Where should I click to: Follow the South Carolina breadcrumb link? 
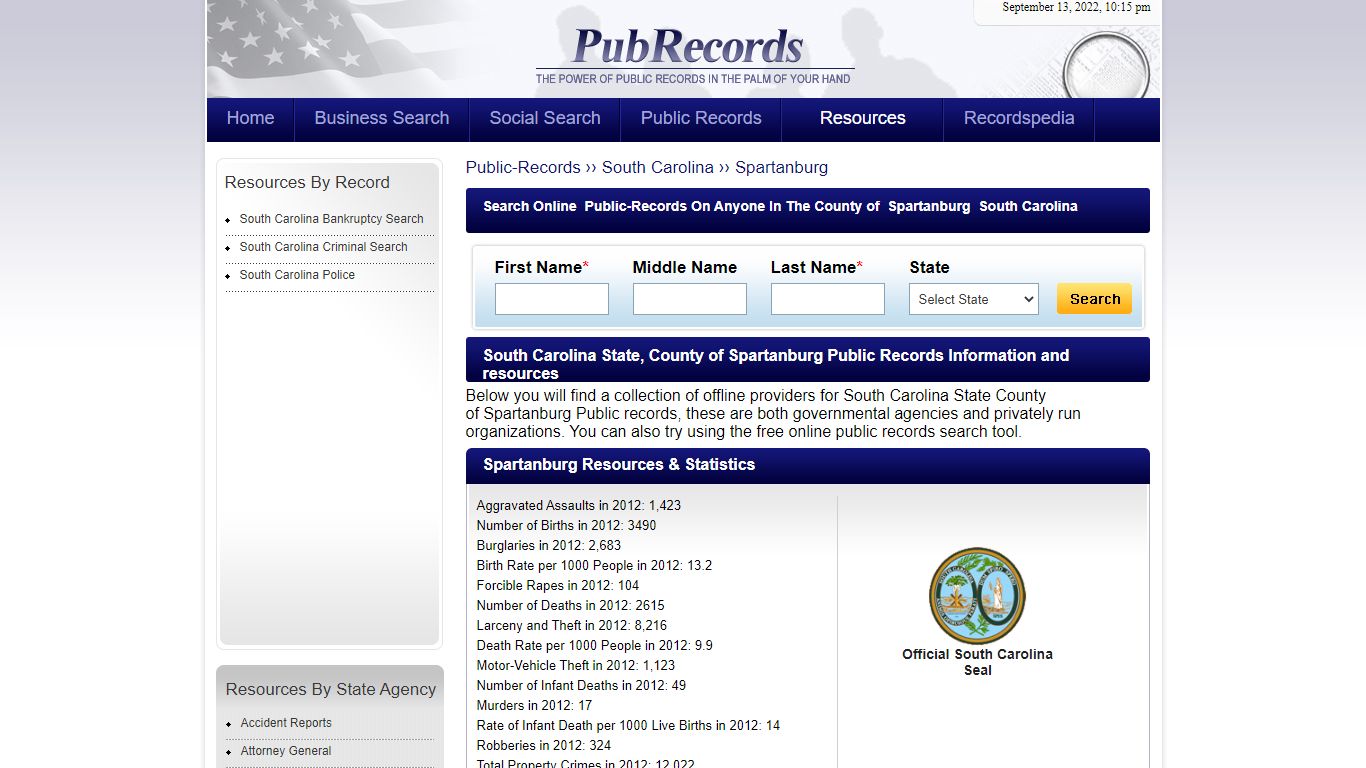(658, 167)
